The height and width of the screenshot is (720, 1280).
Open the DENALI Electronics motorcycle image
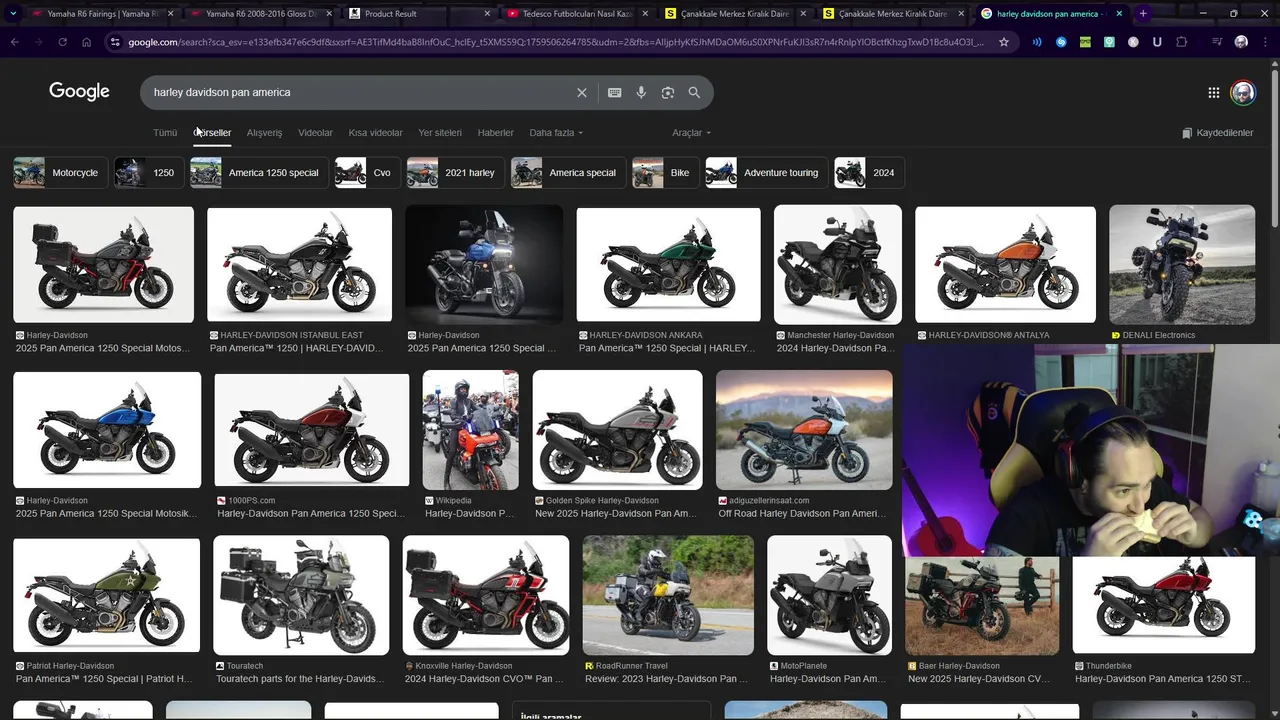click(x=1182, y=265)
